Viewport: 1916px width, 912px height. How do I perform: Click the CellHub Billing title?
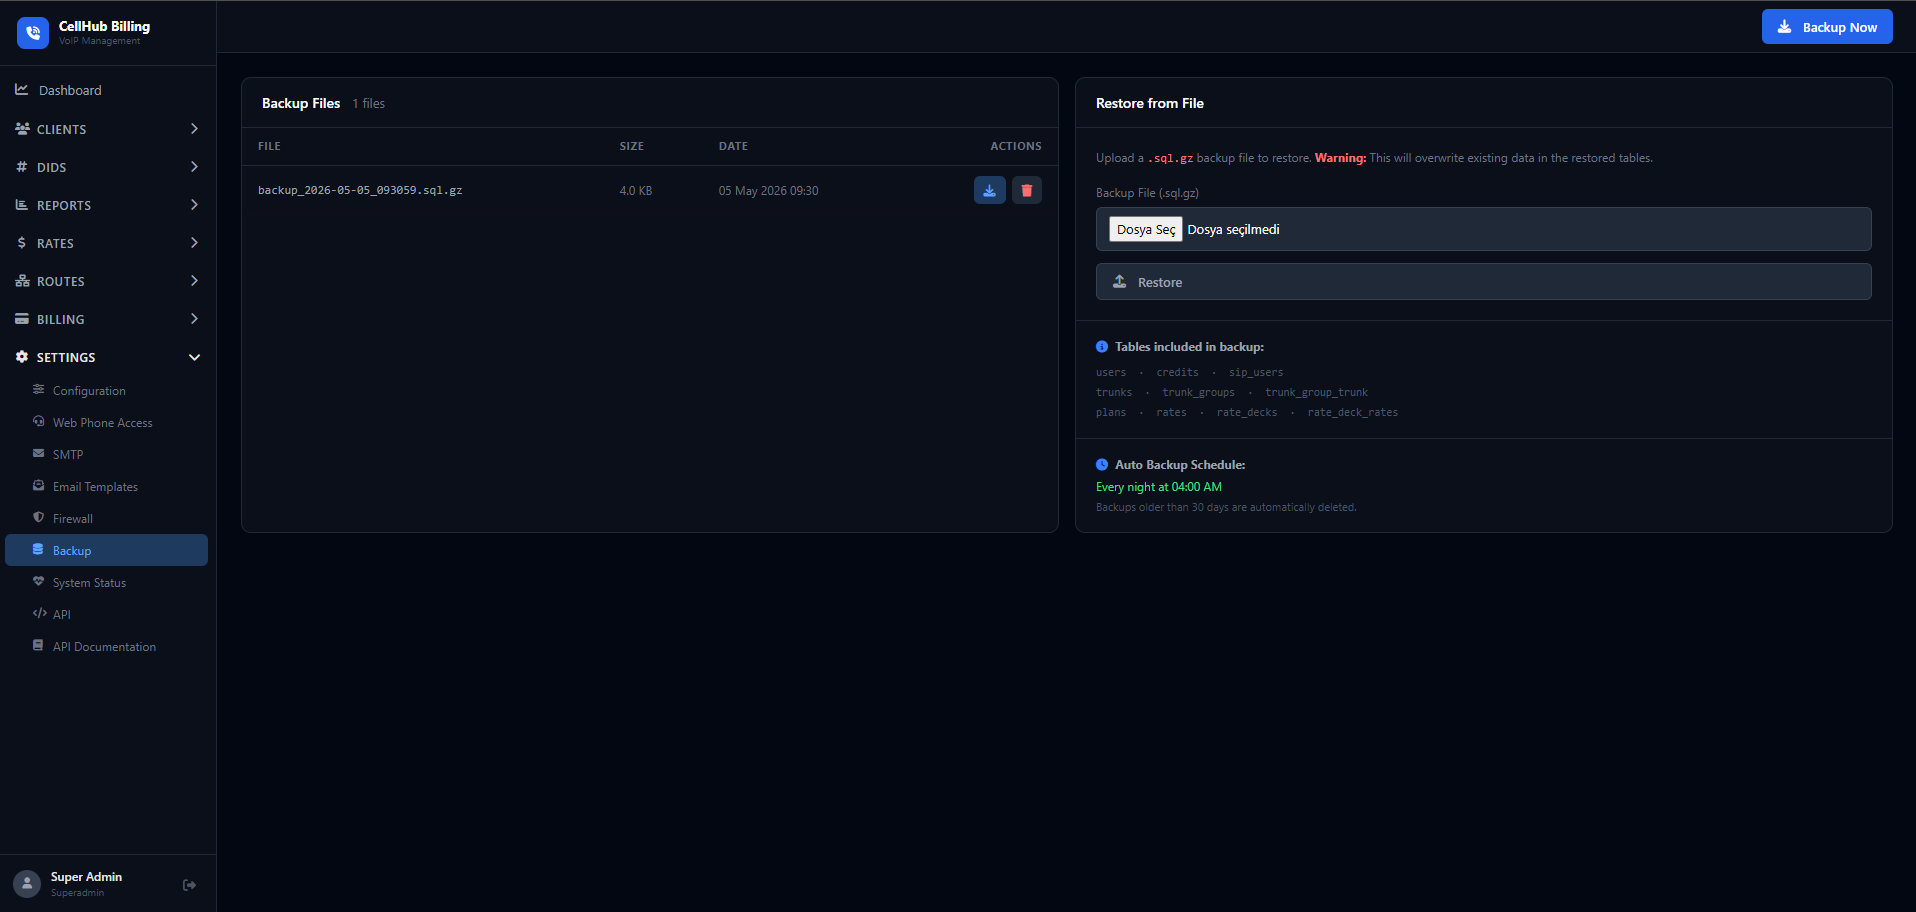click(x=104, y=26)
